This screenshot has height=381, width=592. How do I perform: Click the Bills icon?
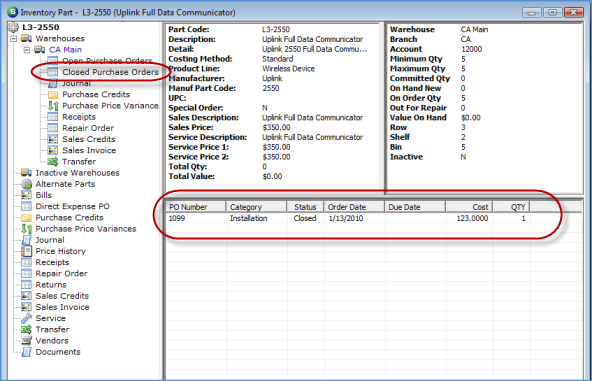point(26,195)
